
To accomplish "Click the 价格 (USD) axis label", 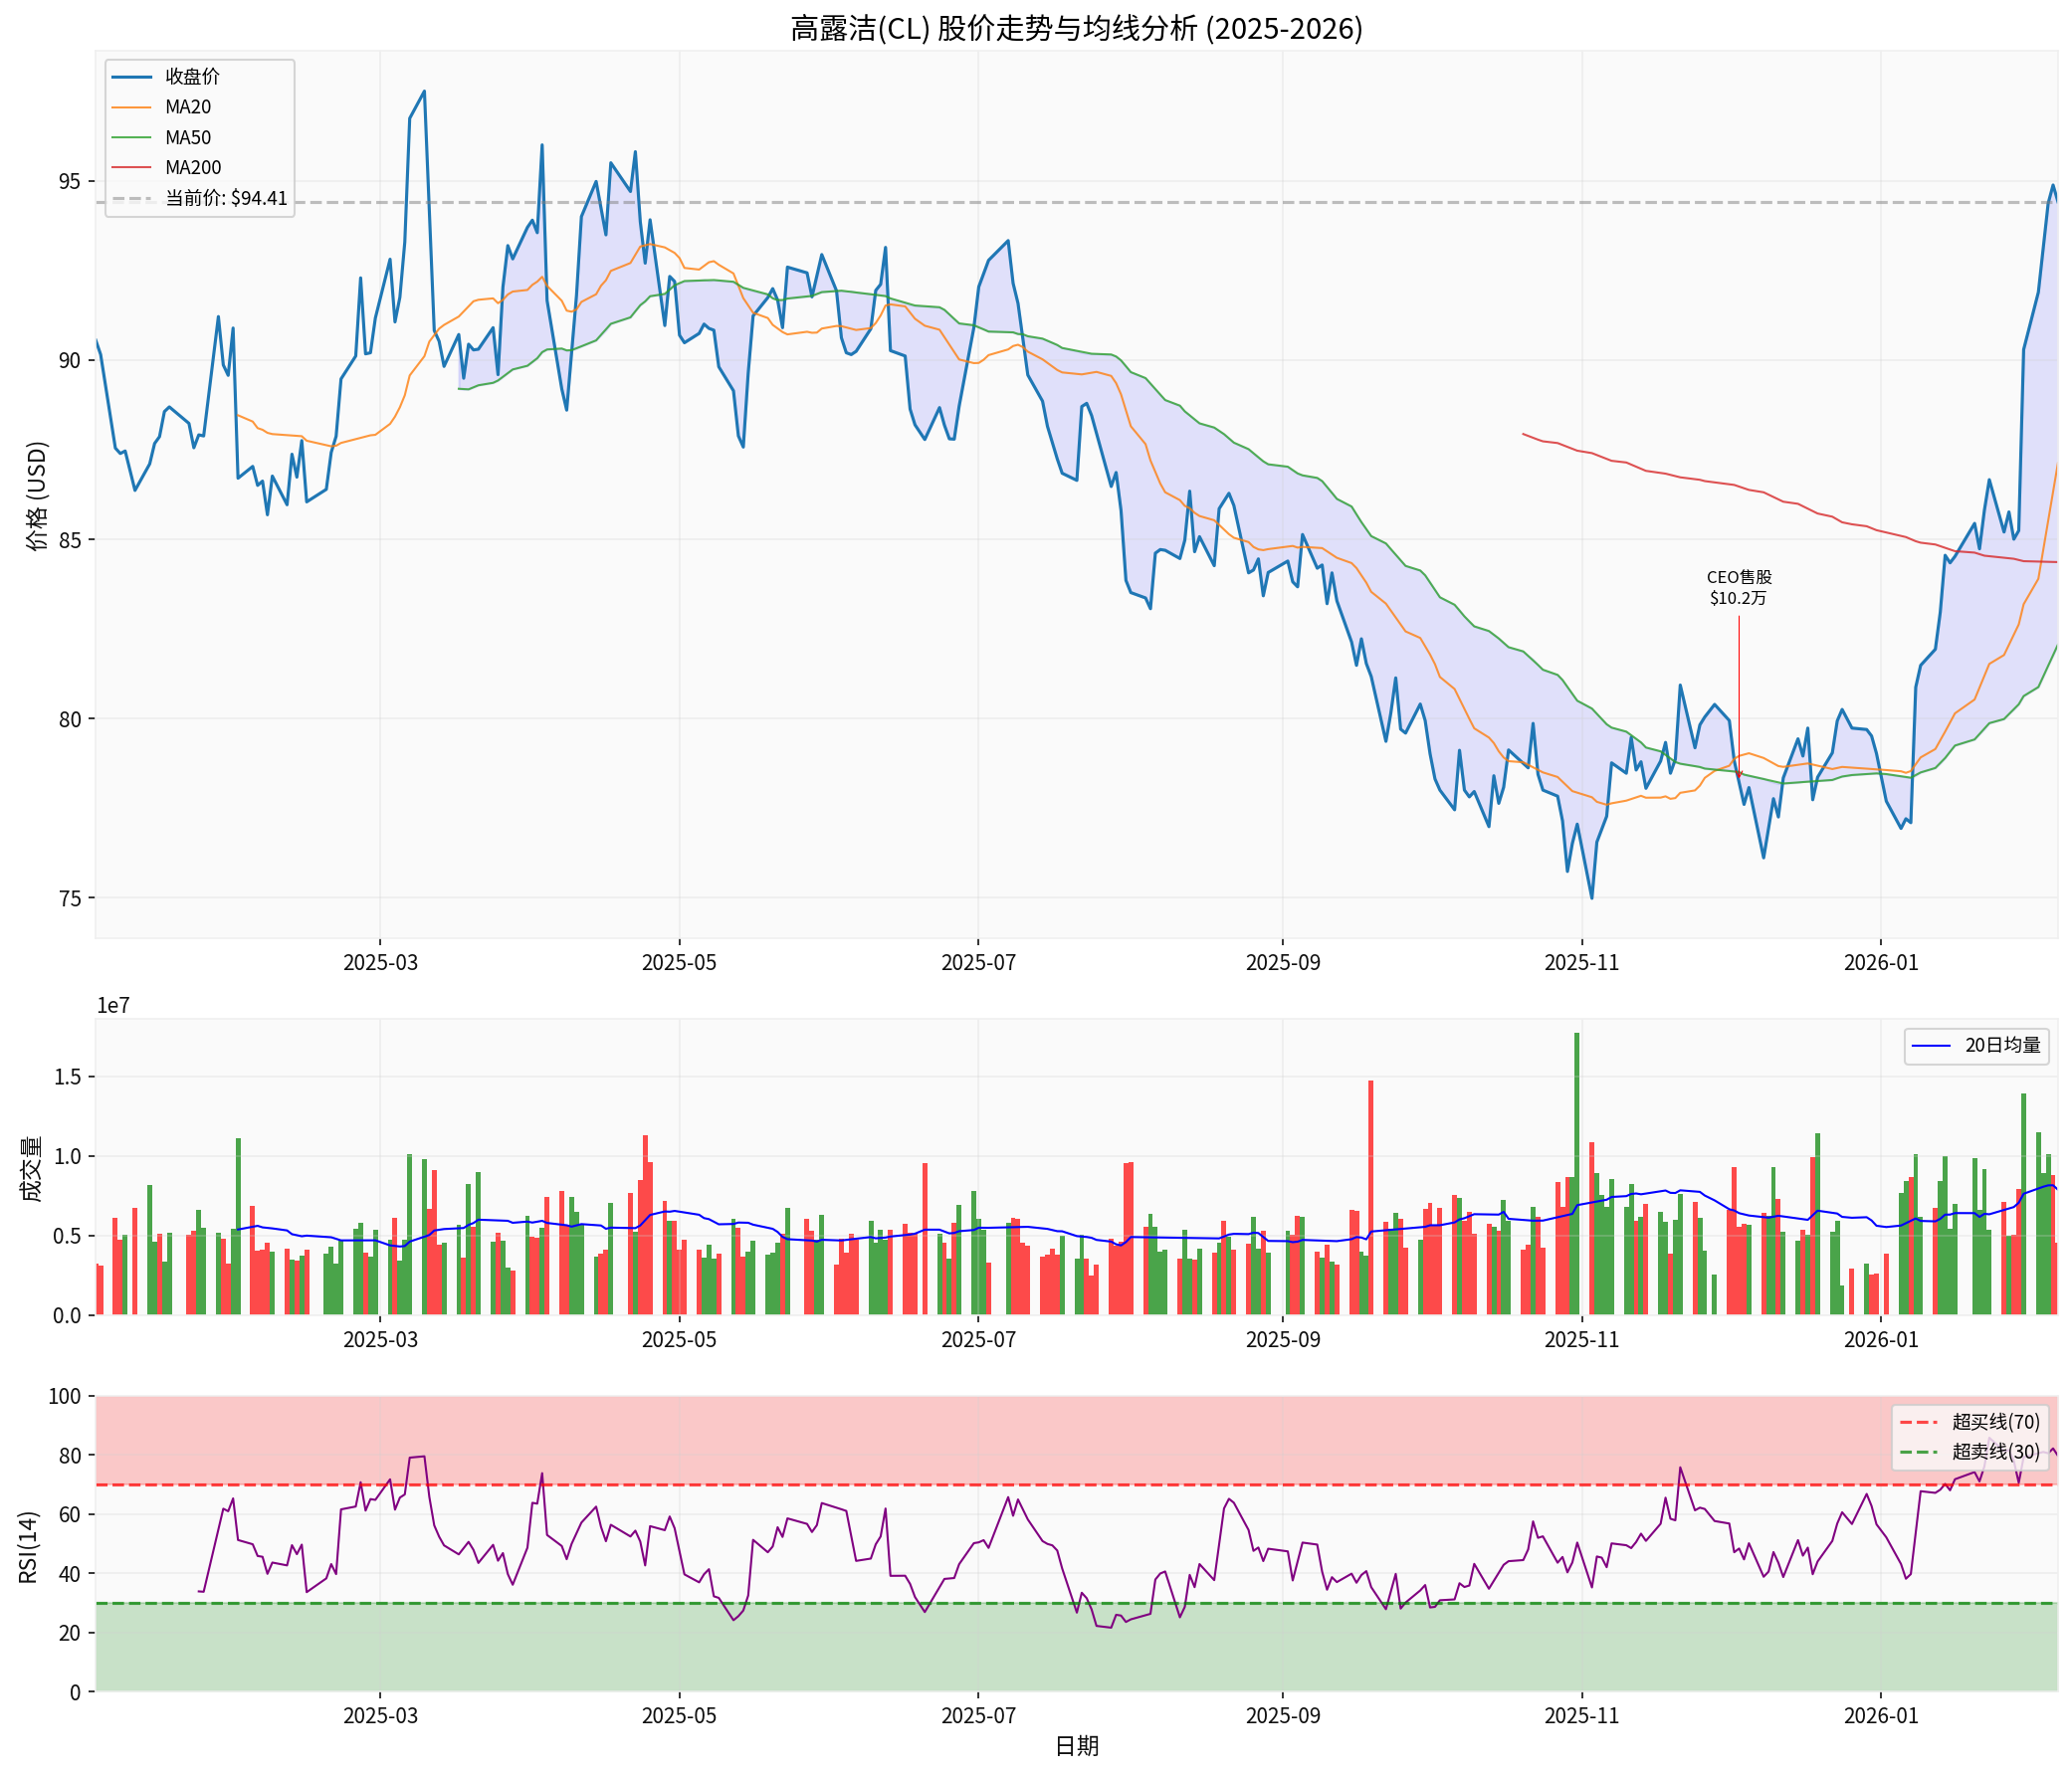I will click(x=37, y=495).
